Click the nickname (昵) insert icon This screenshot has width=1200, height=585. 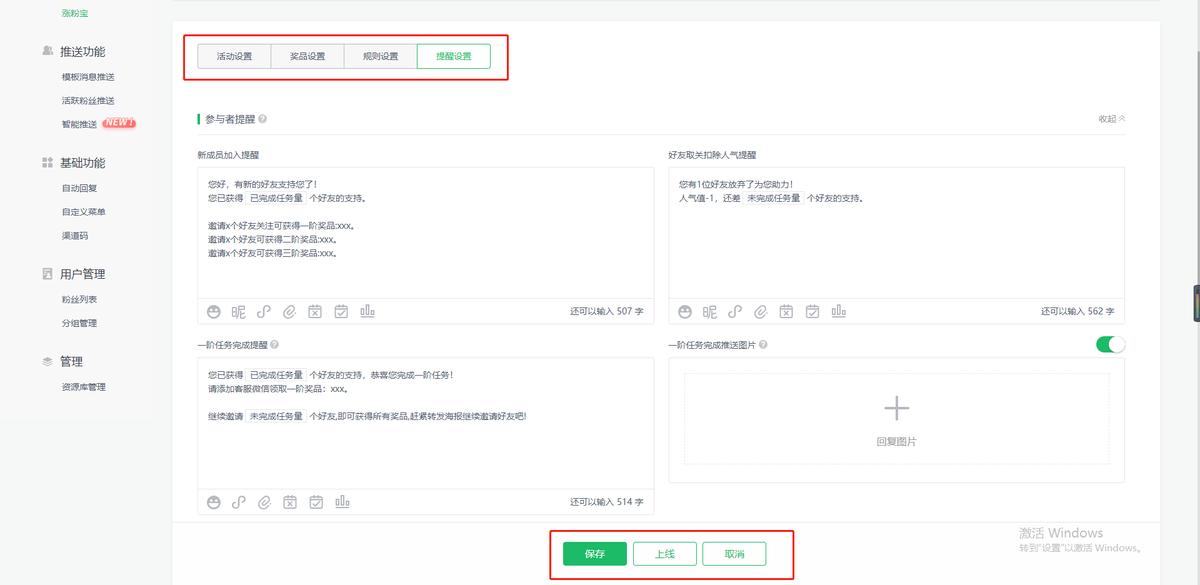click(240, 311)
